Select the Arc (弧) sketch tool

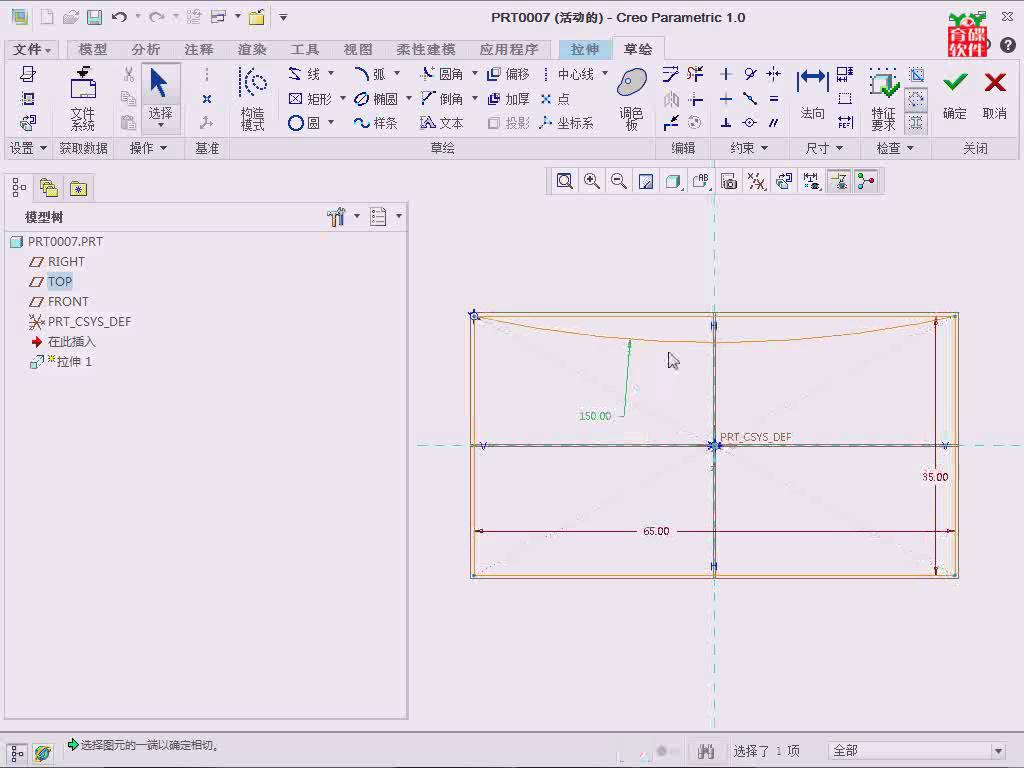tap(370, 74)
